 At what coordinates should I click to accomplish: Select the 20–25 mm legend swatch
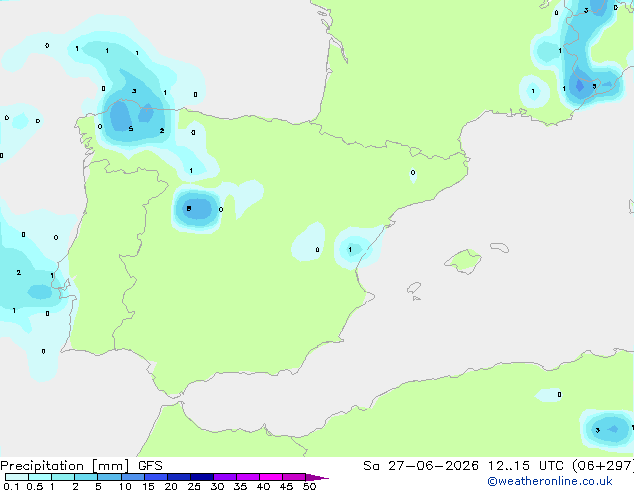click(x=179, y=477)
